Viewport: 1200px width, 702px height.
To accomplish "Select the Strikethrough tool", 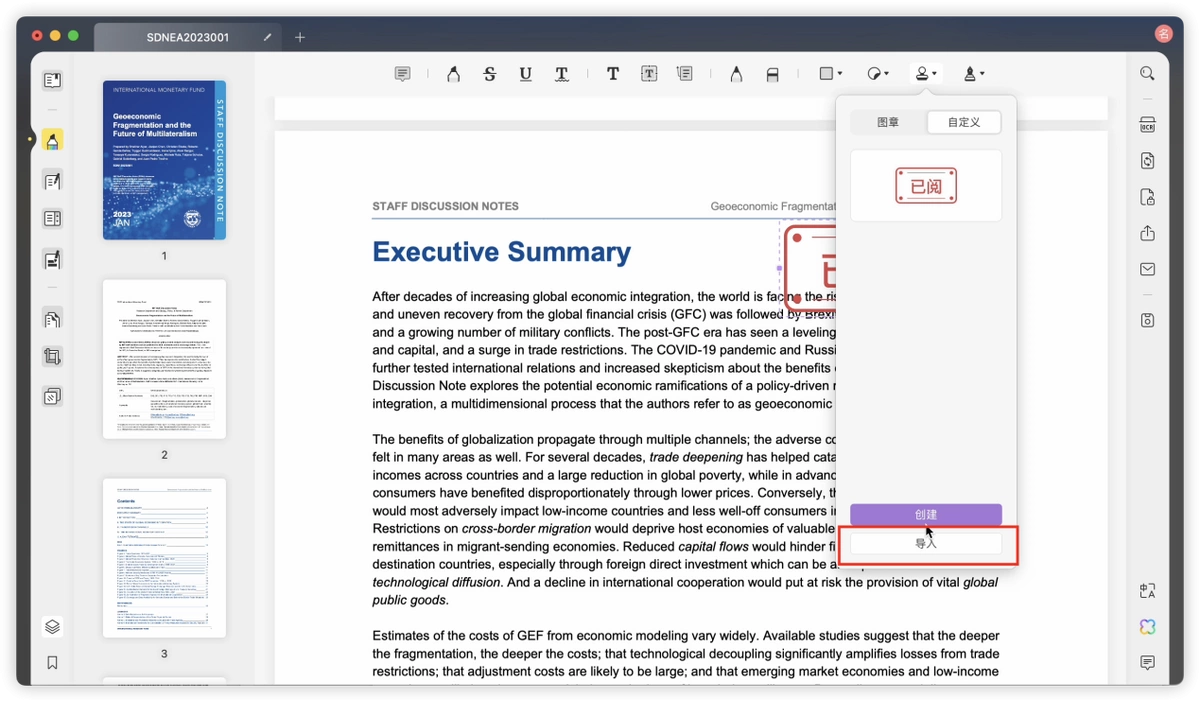I will click(x=489, y=74).
